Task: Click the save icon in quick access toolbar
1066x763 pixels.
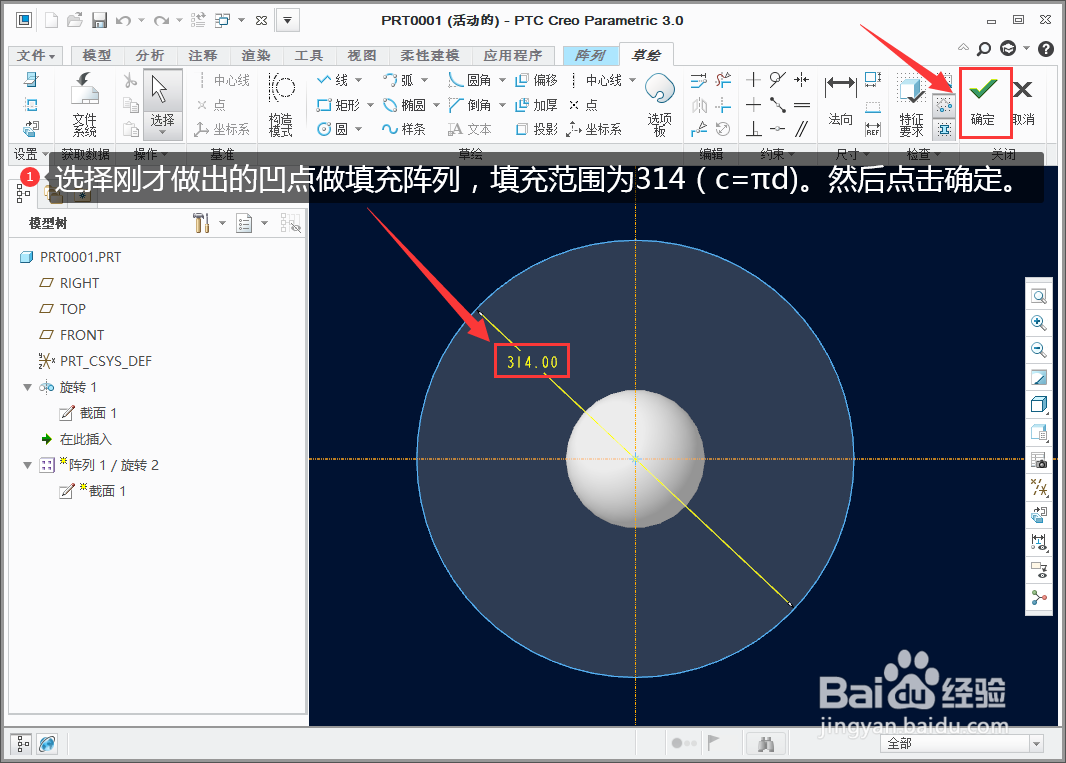Action: point(100,20)
